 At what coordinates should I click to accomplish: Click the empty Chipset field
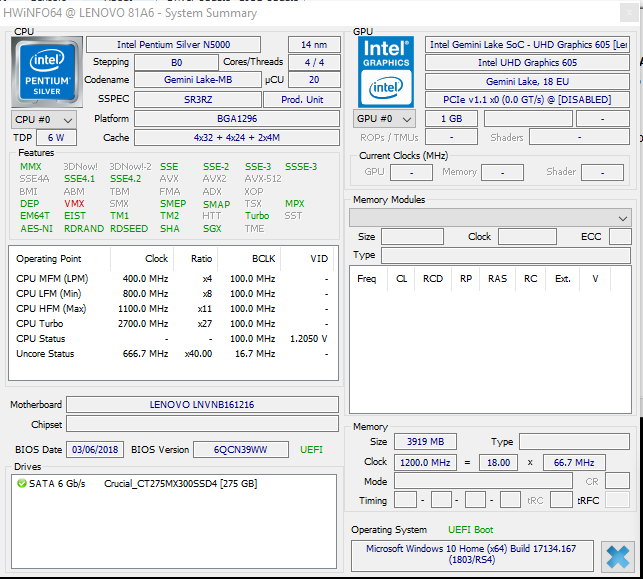coord(202,424)
